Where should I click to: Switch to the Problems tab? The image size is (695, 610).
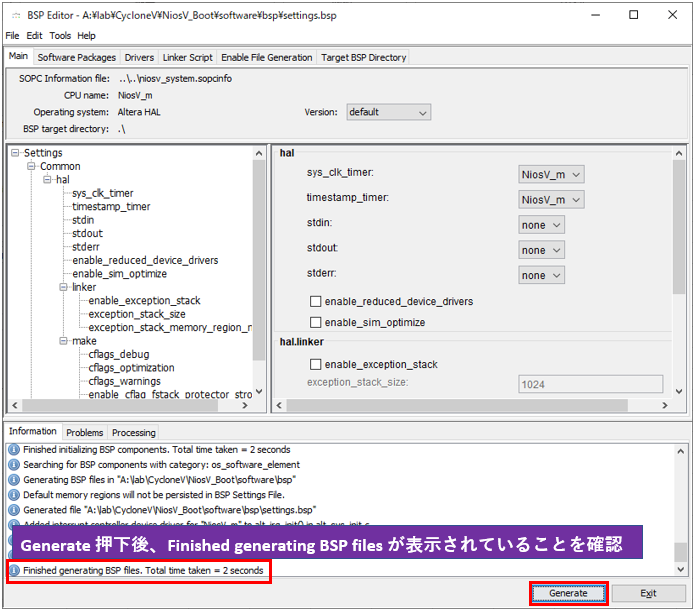(85, 432)
